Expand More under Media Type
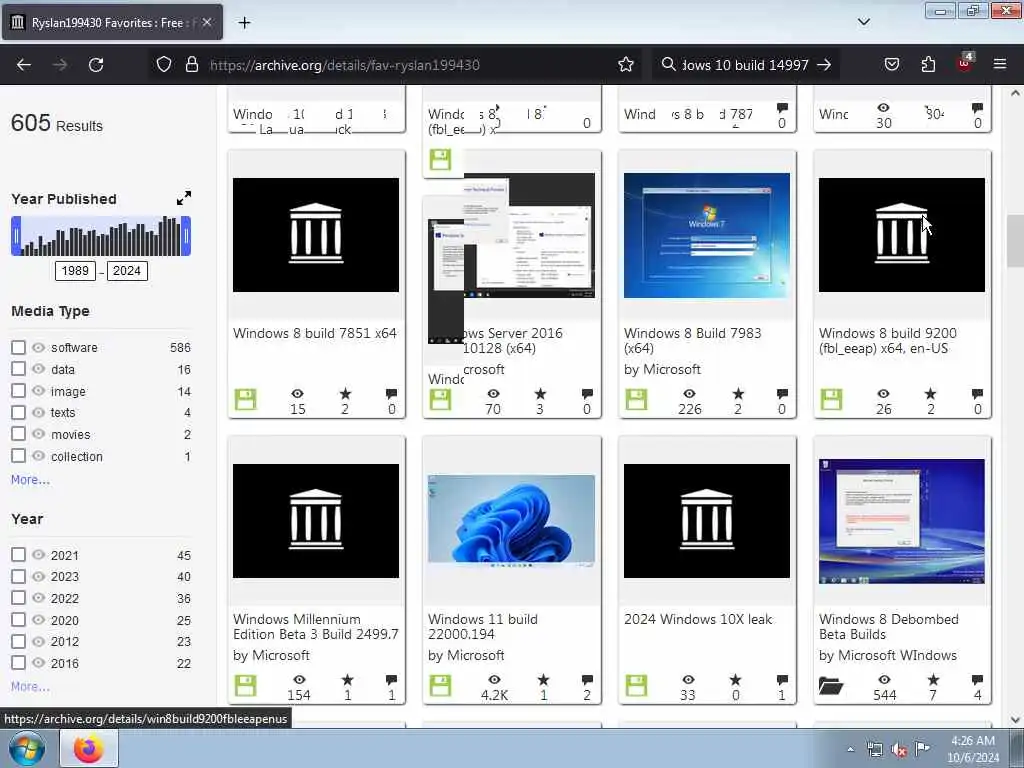Viewport: 1024px width, 768px height. tap(30, 479)
